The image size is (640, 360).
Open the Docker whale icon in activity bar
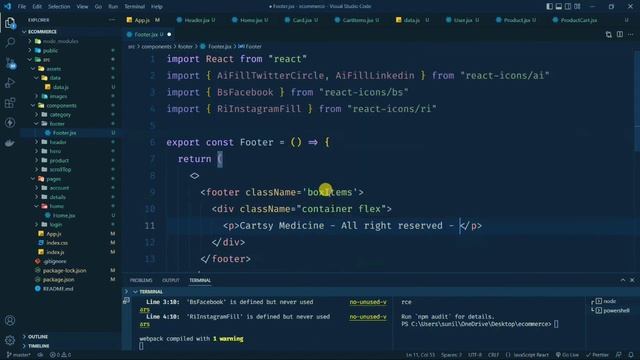[x=10, y=142]
